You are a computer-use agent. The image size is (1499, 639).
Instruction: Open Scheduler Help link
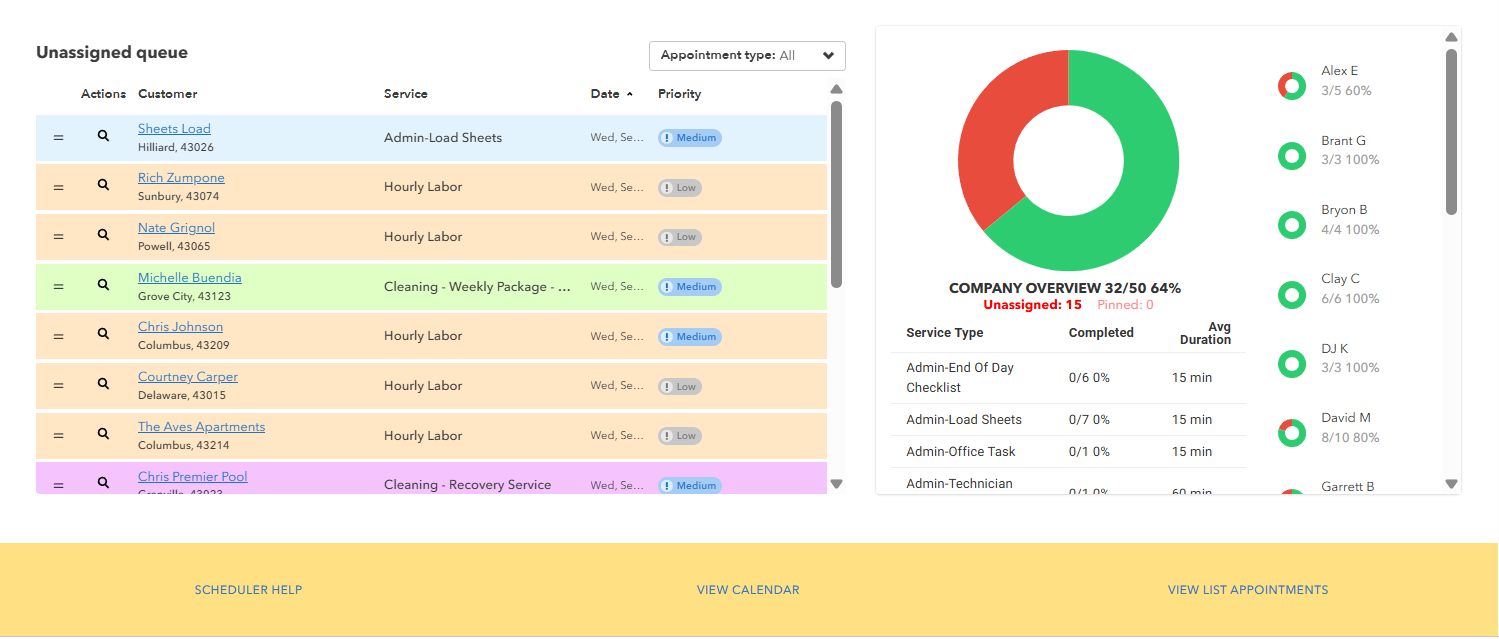tap(248, 590)
